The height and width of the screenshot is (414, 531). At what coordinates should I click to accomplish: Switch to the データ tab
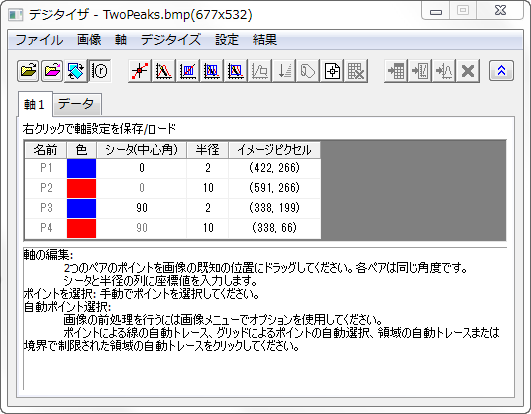[76, 104]
